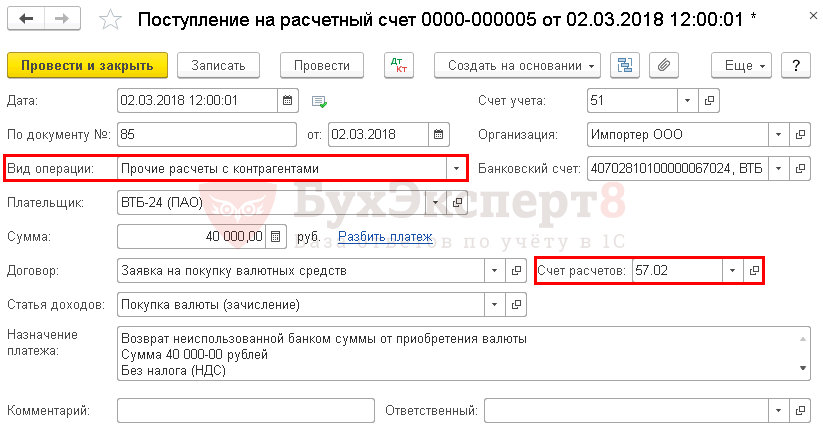The height and width of the screenshot is (429, 823).
Task: Open calendar picker for Дата field
Action: point(288,100)
